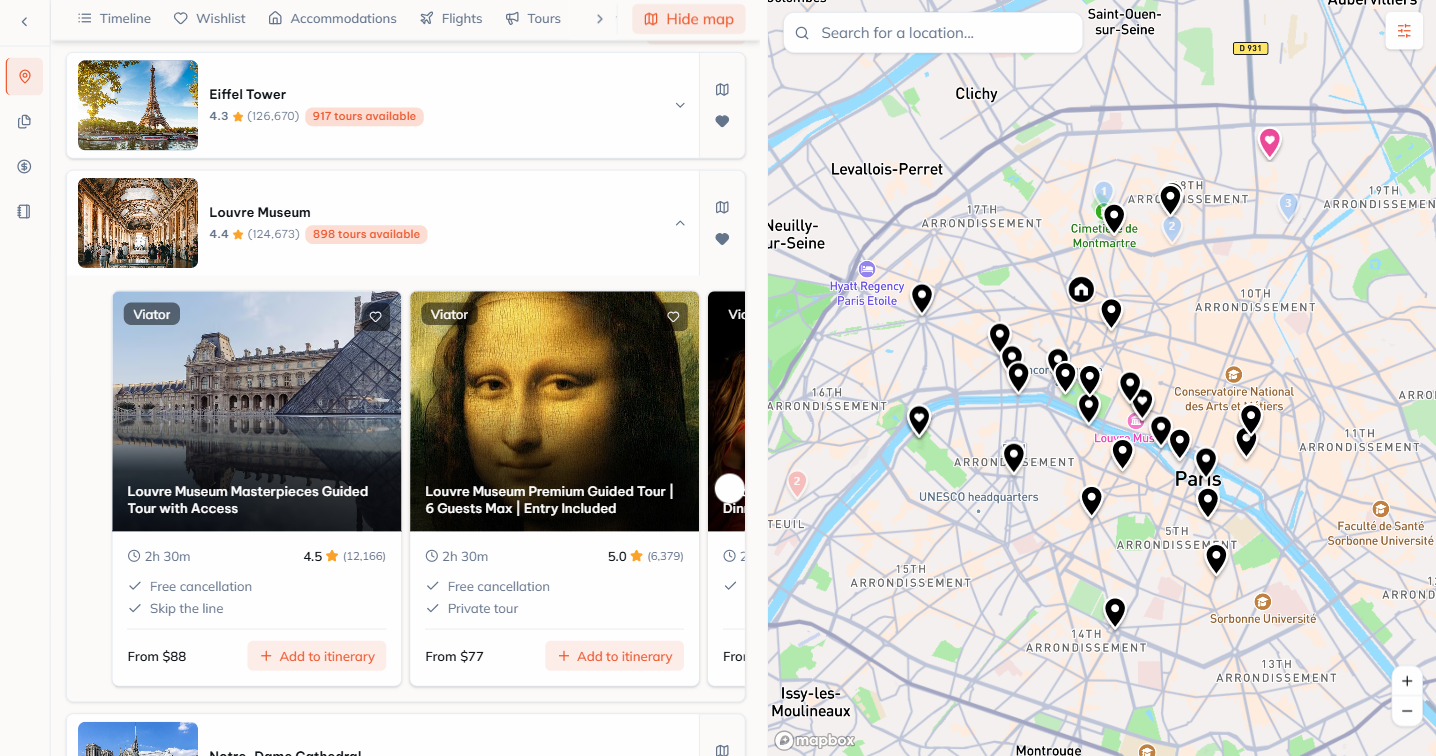
Task: Switch to the Wishlist tab
Action: (x=210, y=18)
